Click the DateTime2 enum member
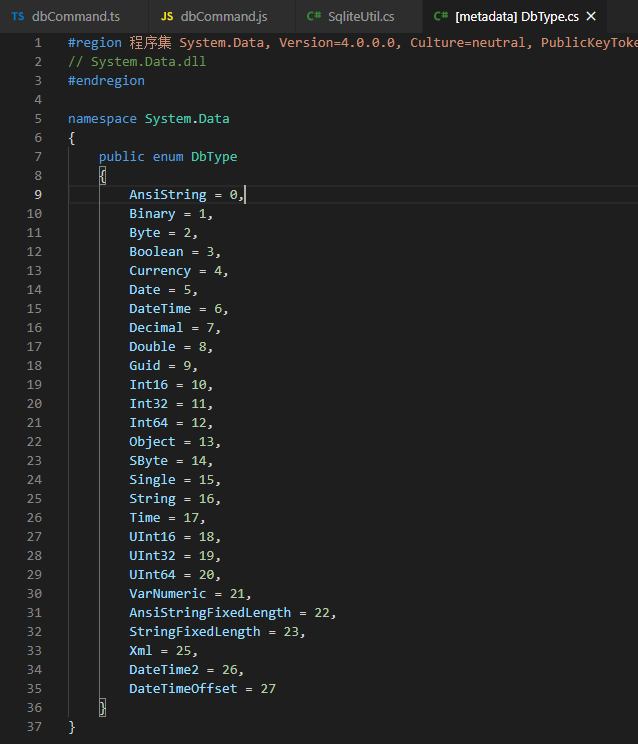Screen dimensions: 638x744 (164, 669)
